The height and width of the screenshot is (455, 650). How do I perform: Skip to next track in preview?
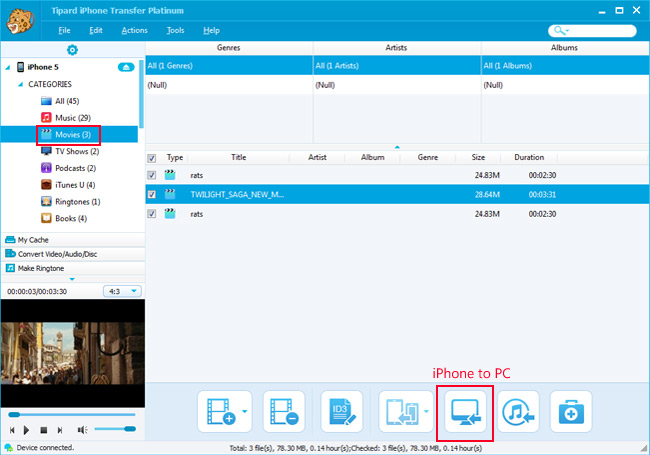click(x=60, y=430)
